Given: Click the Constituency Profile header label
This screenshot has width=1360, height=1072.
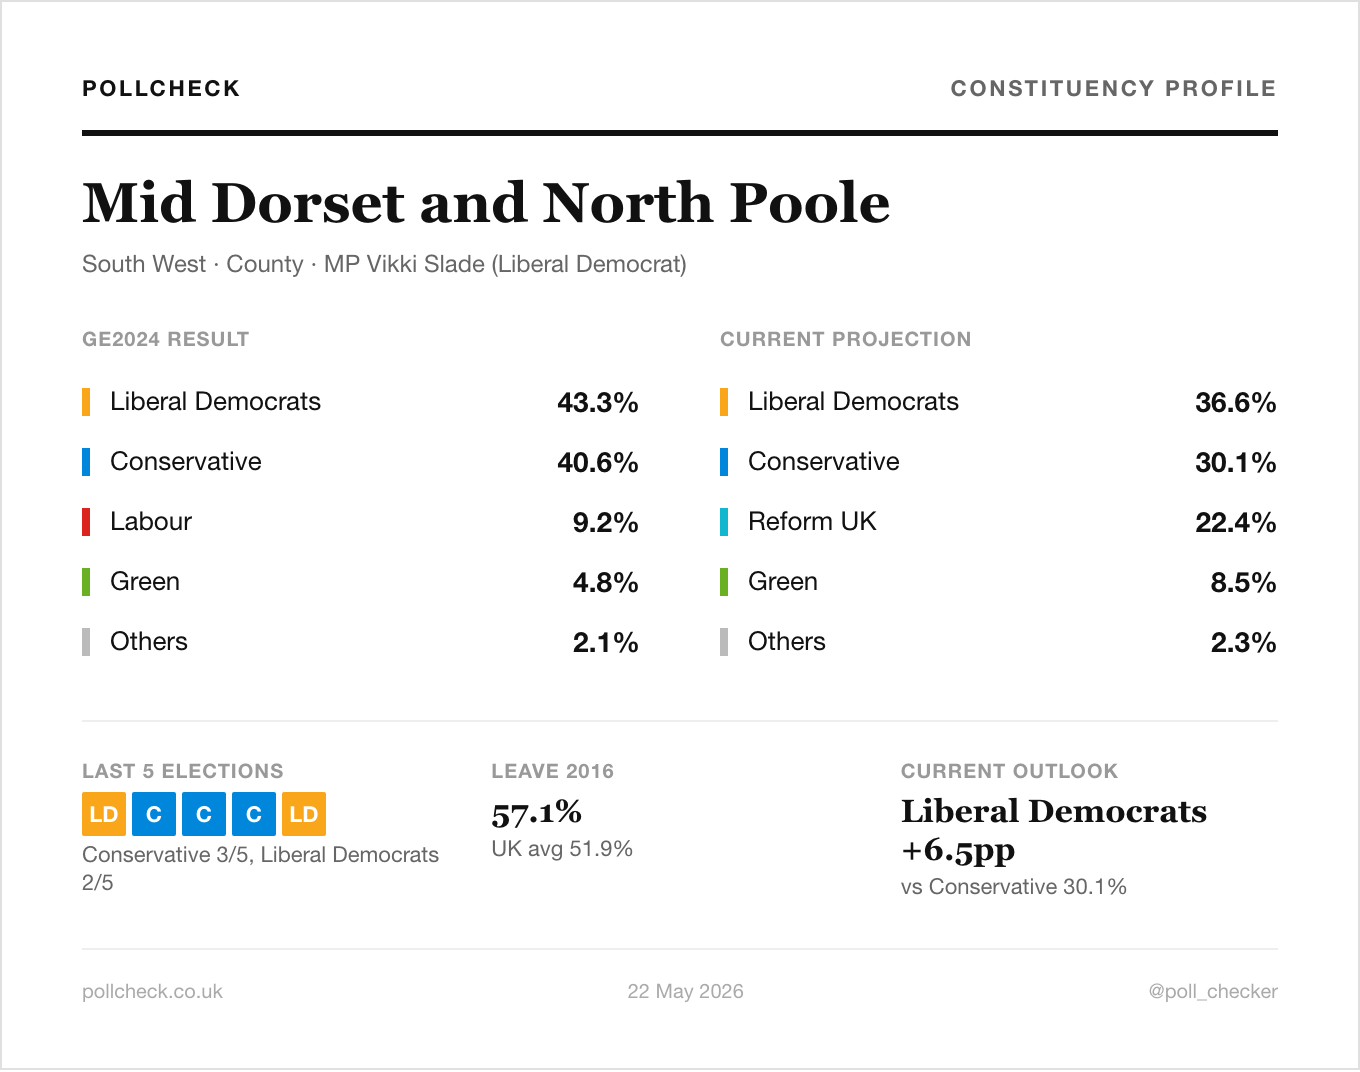Looking at the screenshot, I should tap(1114, 88).
